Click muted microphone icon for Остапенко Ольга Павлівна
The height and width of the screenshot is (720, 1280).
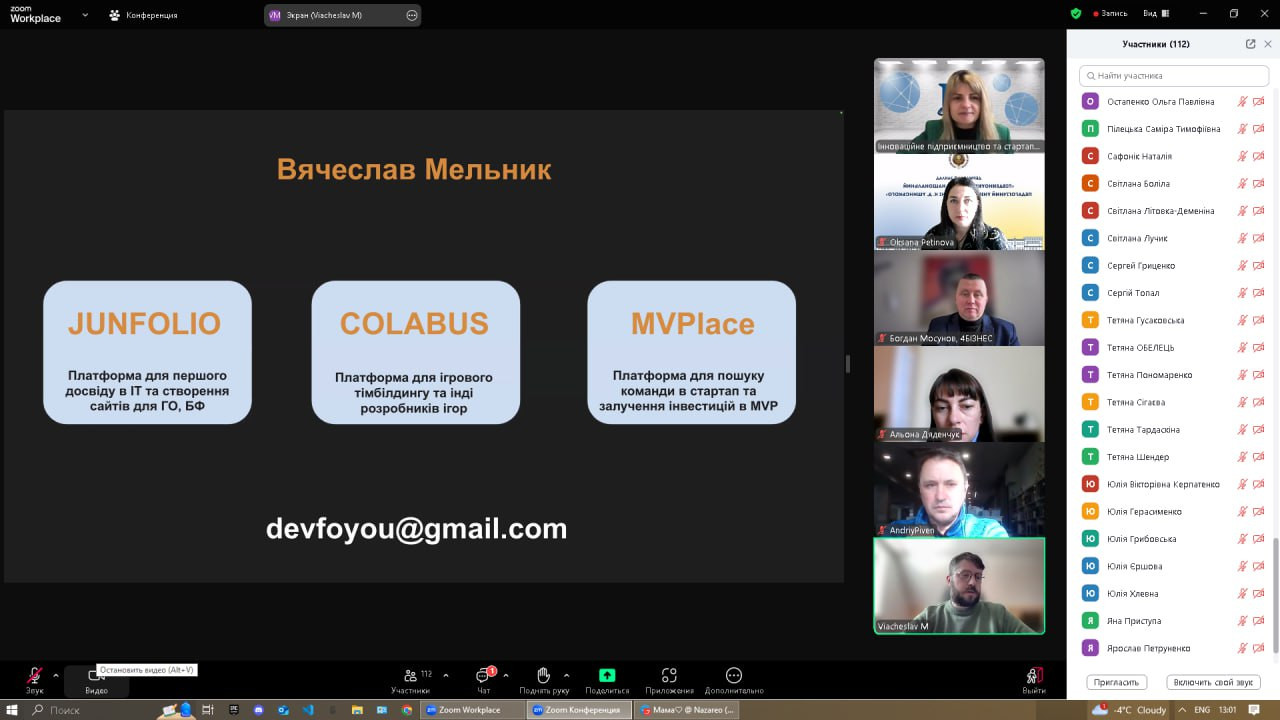pyautogui.click(x=1243, y=101)
